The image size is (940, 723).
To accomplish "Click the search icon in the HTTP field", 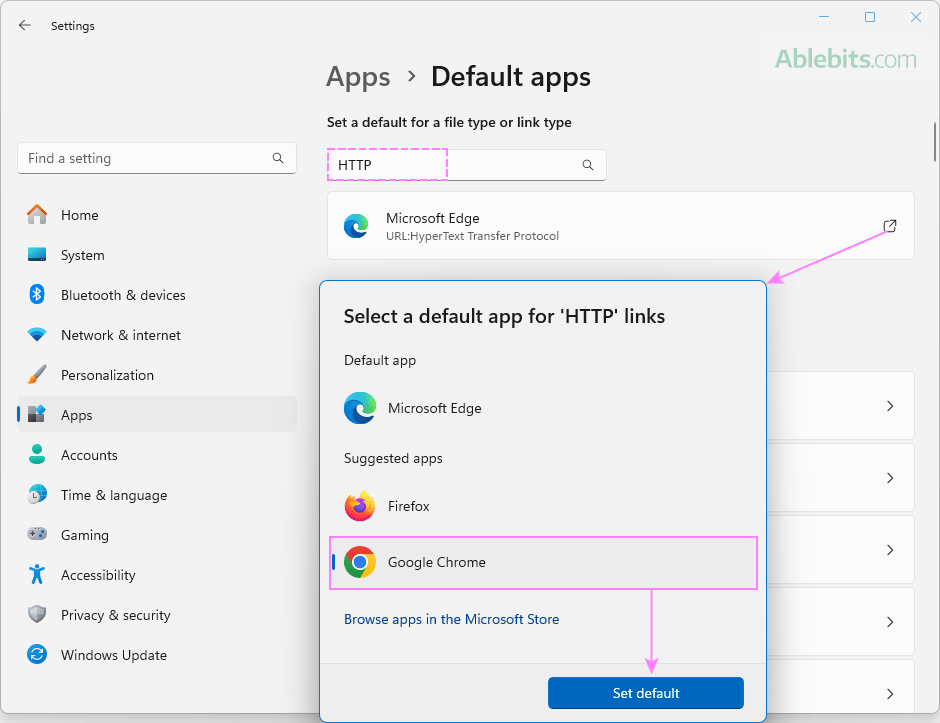I will click(x=588, y=165).
